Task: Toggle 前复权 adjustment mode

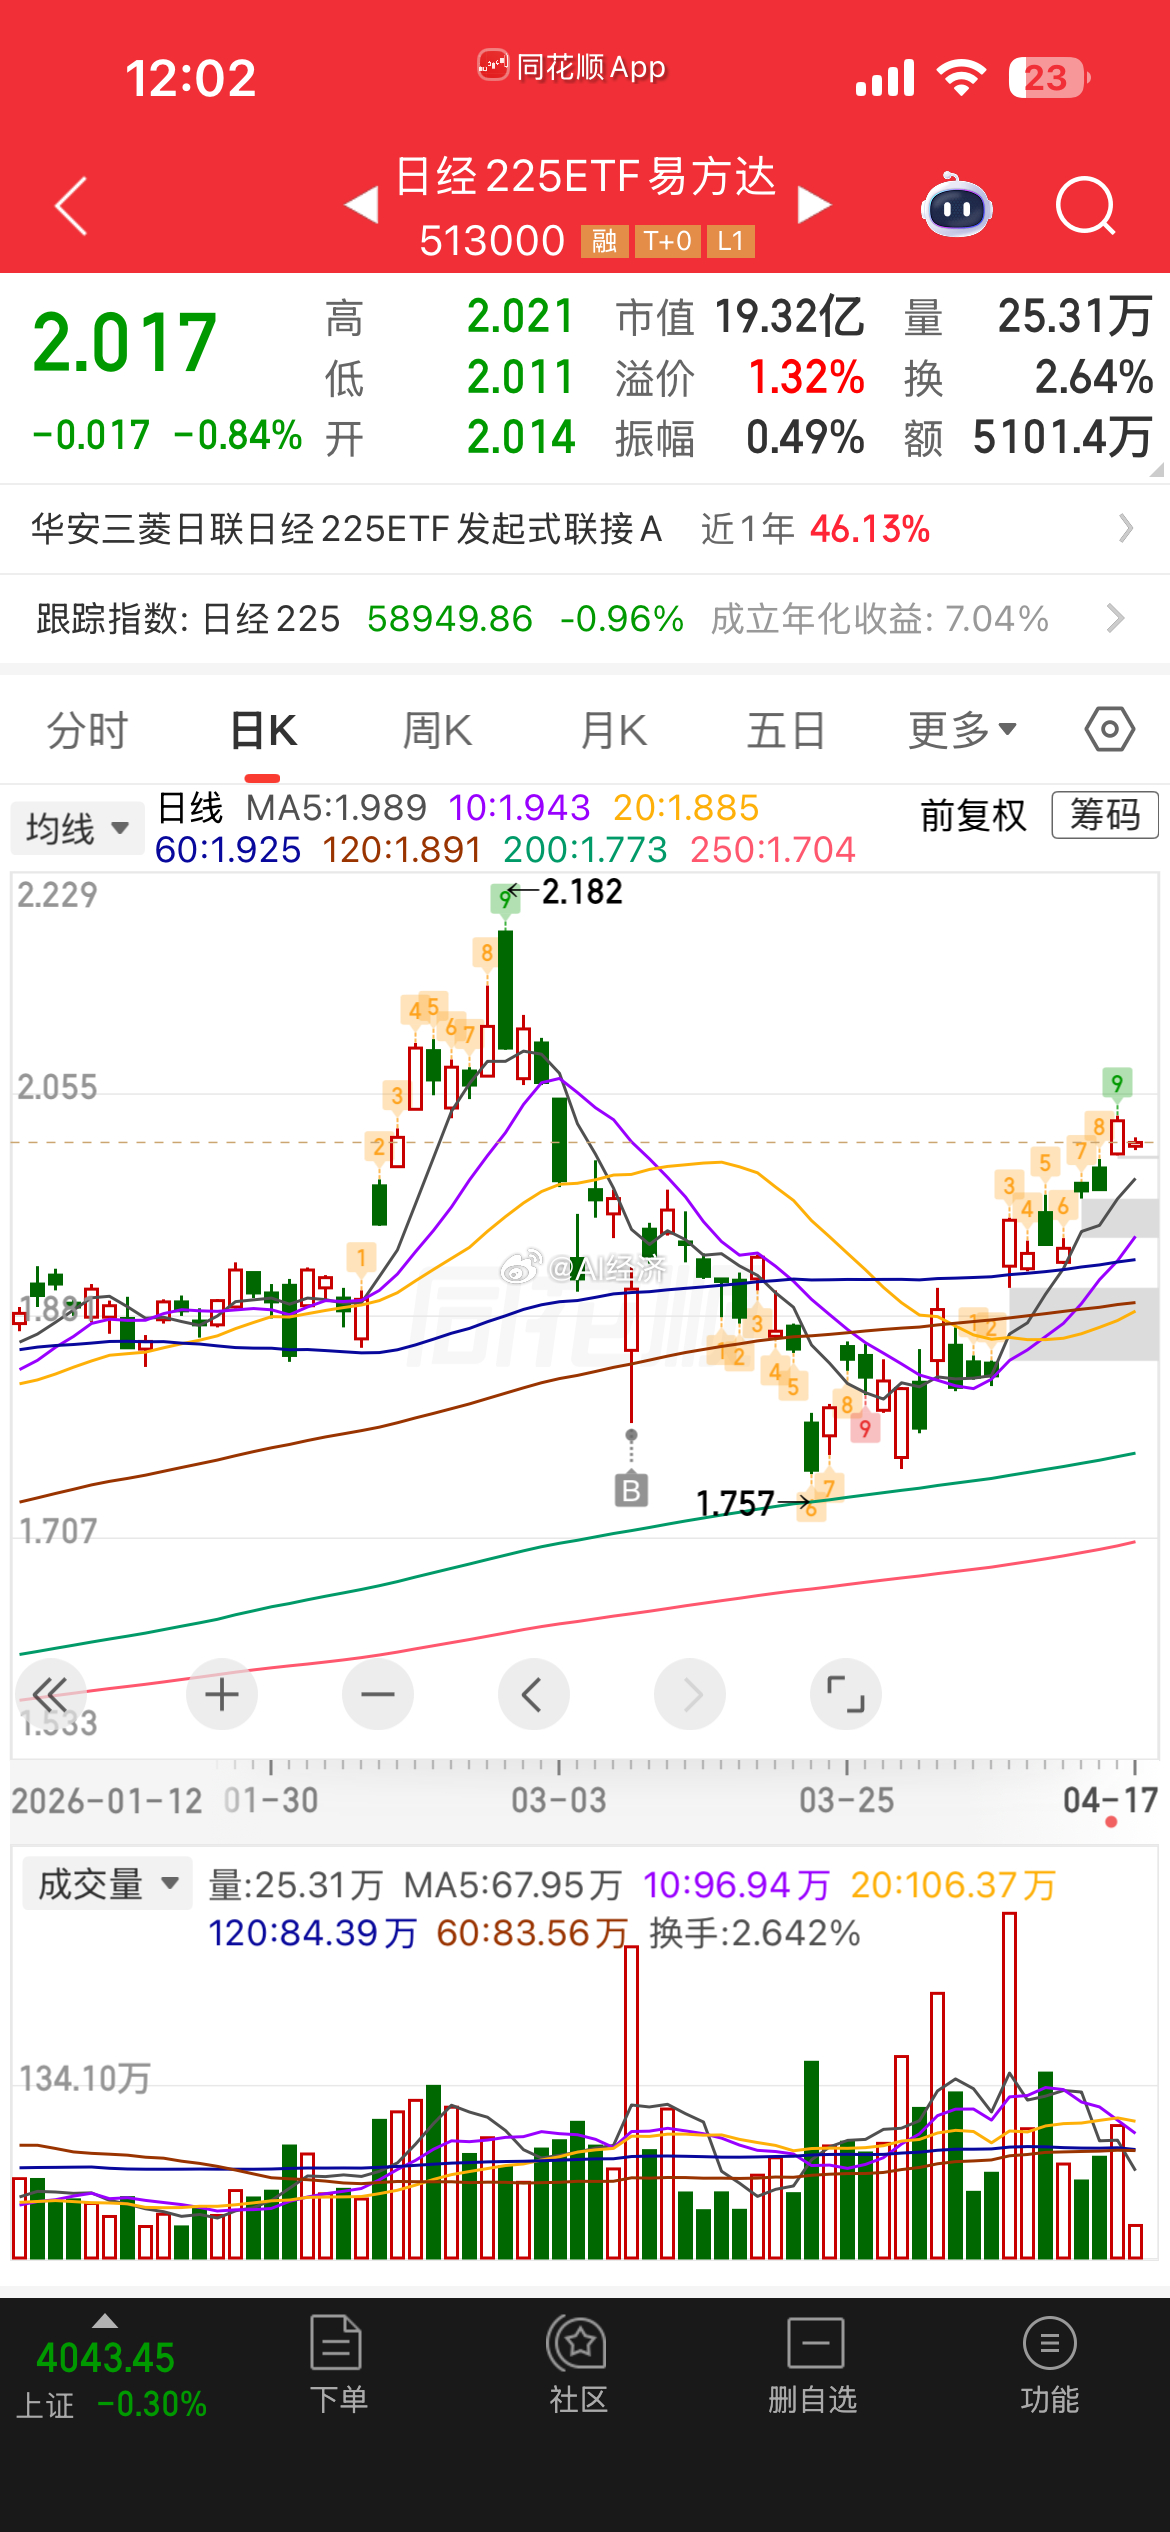Action: point(973,815)
